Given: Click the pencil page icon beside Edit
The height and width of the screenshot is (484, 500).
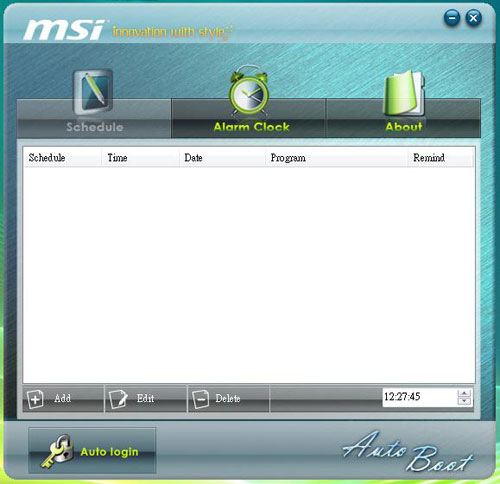Looking at the screenshot, I should (118, 399).
